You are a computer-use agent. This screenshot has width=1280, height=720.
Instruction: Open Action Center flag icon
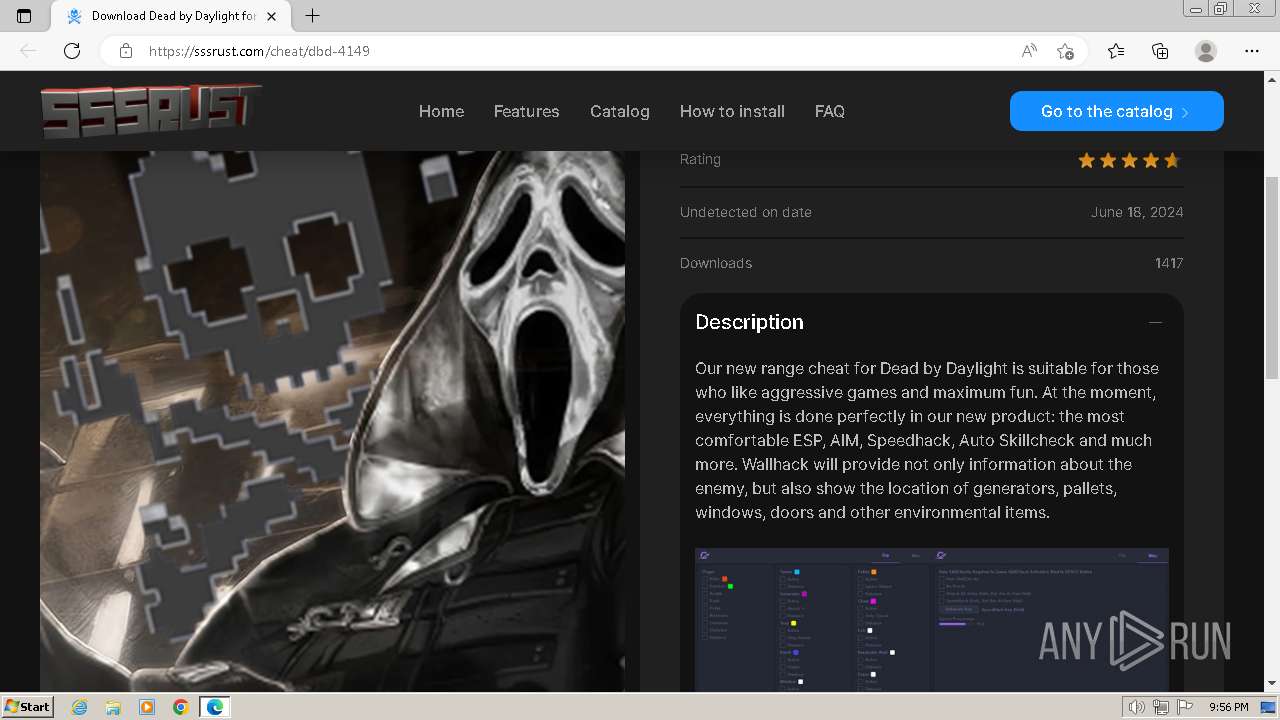click(x=1184, y=707)
